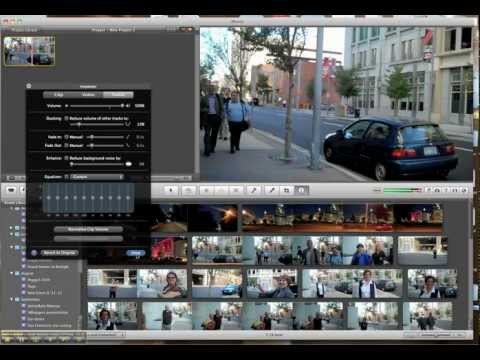Viewport: 480px width, 360px height.
Task: Select the clip showing a blue parked car
Action: (x=217, y=283)
